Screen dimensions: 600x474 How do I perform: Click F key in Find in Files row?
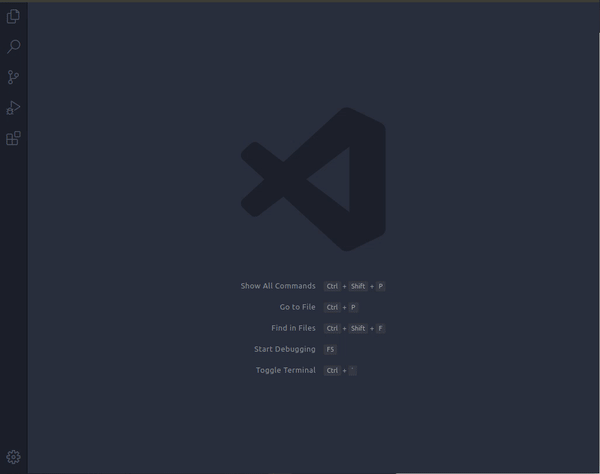(x=380, y=328)
